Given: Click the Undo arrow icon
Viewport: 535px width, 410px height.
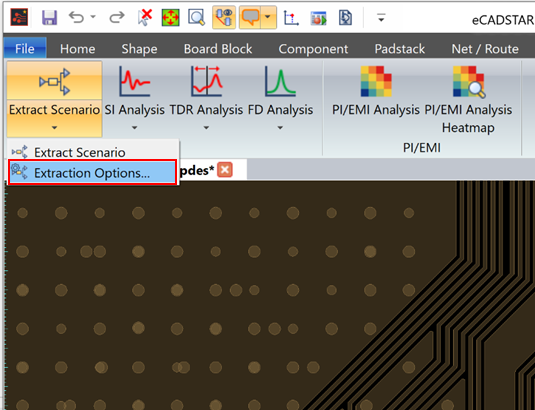Looking at the screenshot, I should [76, 17].
